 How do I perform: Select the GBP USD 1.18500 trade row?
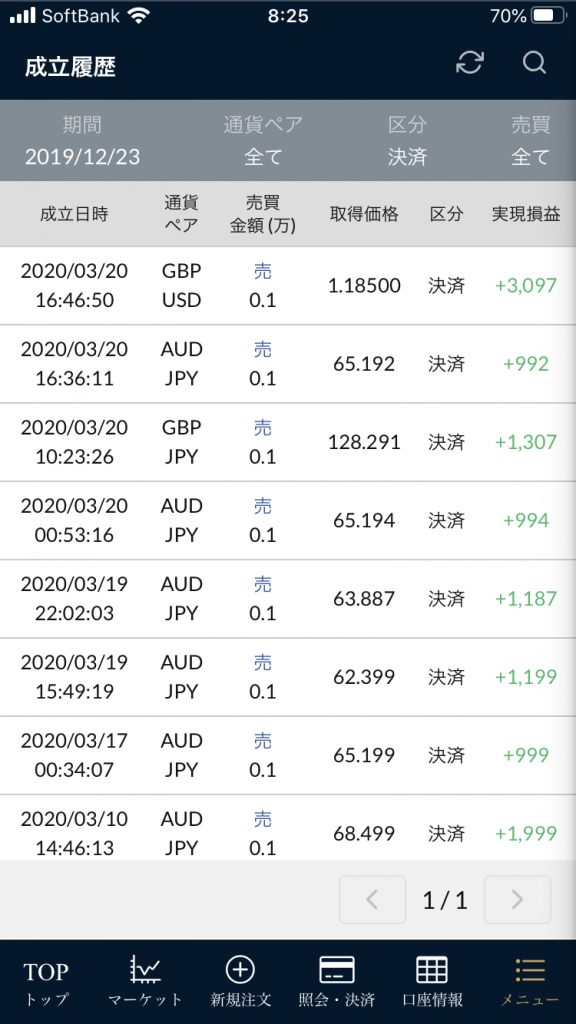288,285
